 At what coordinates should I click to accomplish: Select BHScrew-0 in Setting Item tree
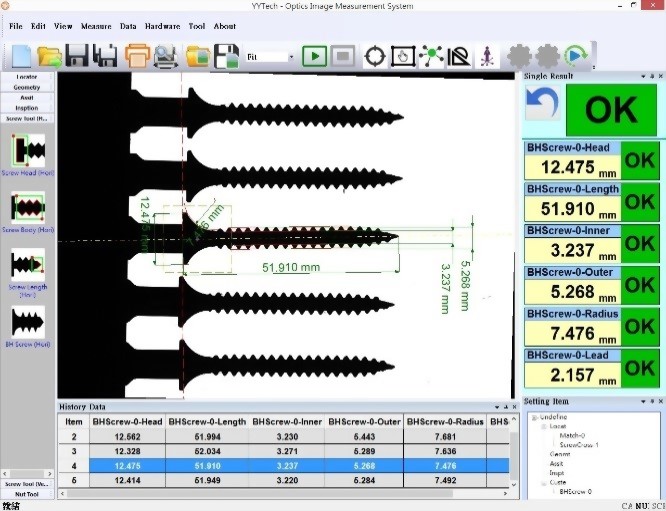574,491
